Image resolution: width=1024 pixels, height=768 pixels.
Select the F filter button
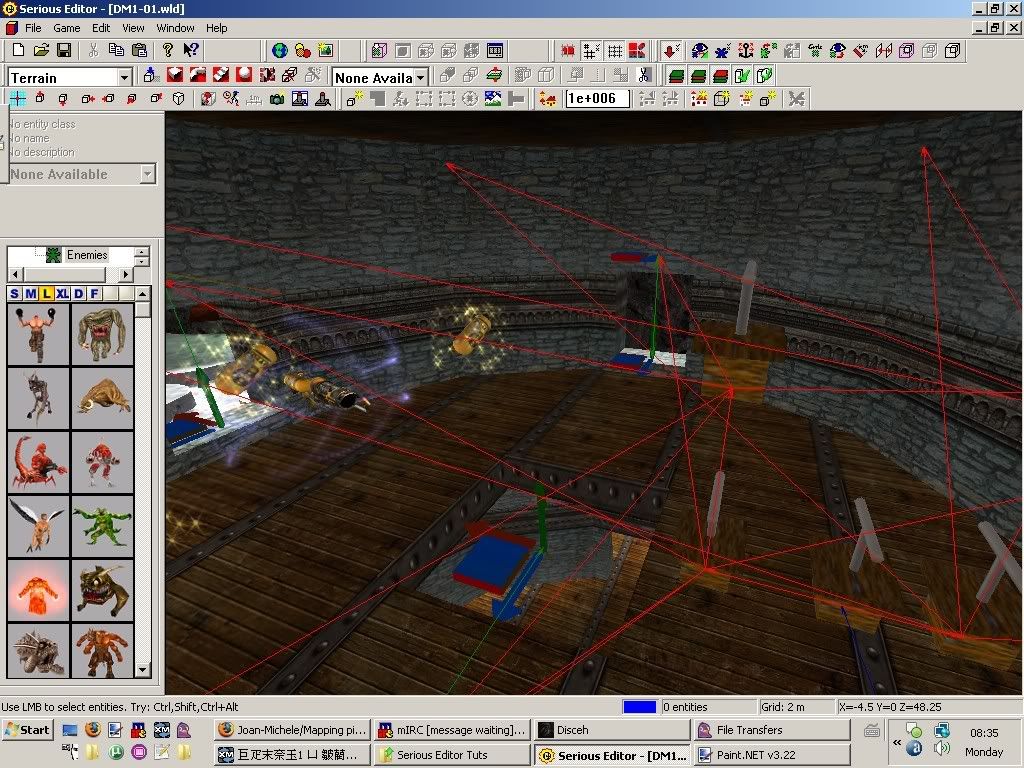pos(95,293)
